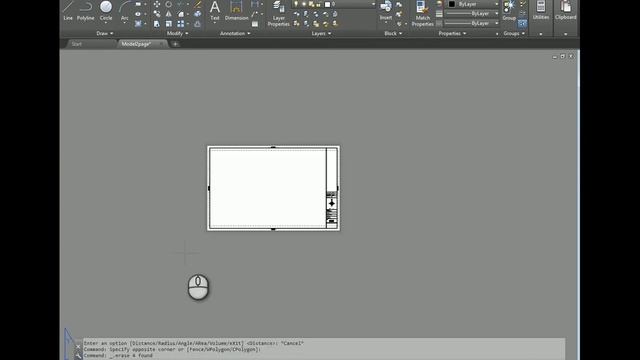The image size is (640, 360).
Task: Click the Linear dimension icon
Action: pos(255,4)
